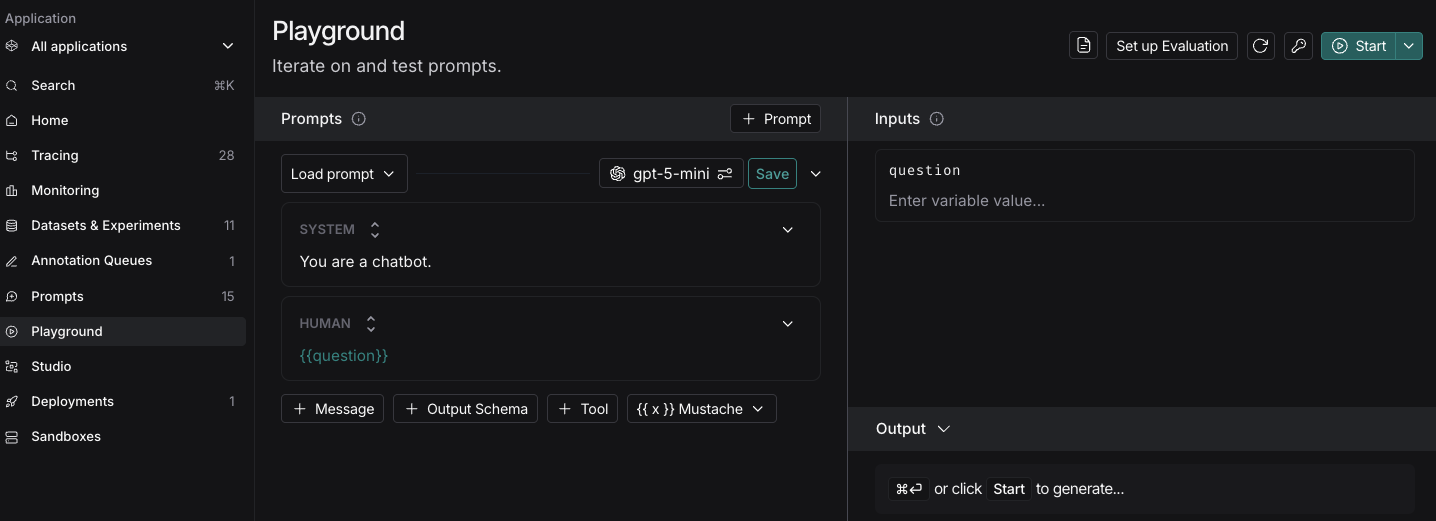
Task: Click the question variable input field
Action: [1144, 201]
